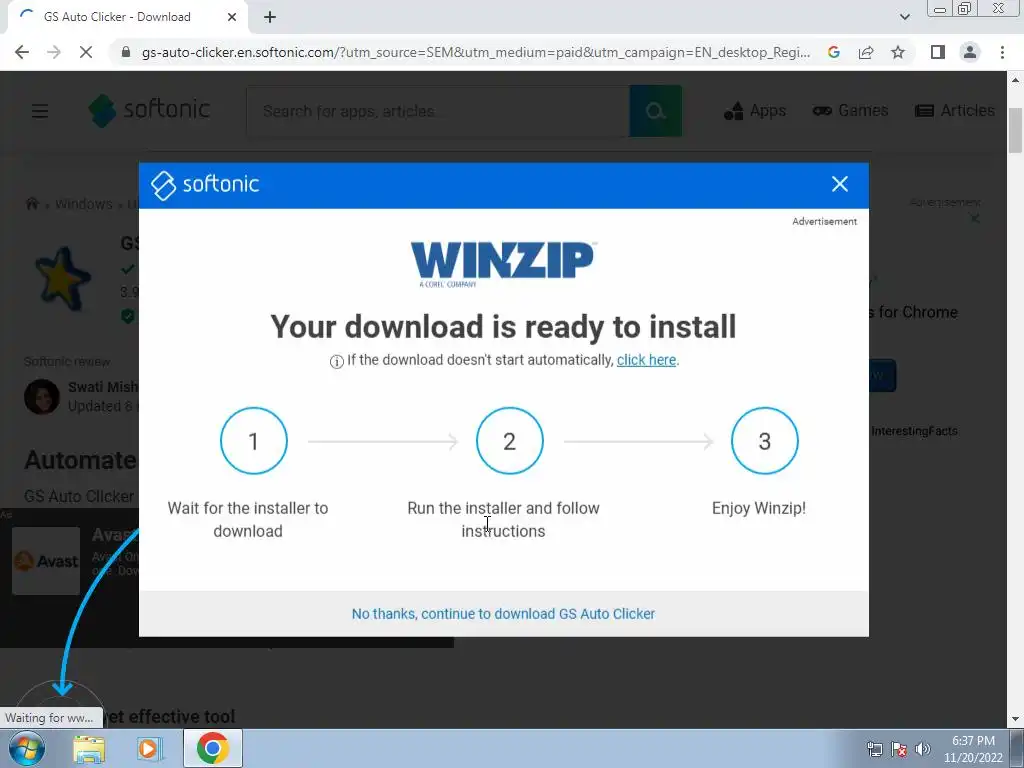The image size is (1024, 768).
Task: Continue to download GS Auto Clicker
Action: pos(503,614)
